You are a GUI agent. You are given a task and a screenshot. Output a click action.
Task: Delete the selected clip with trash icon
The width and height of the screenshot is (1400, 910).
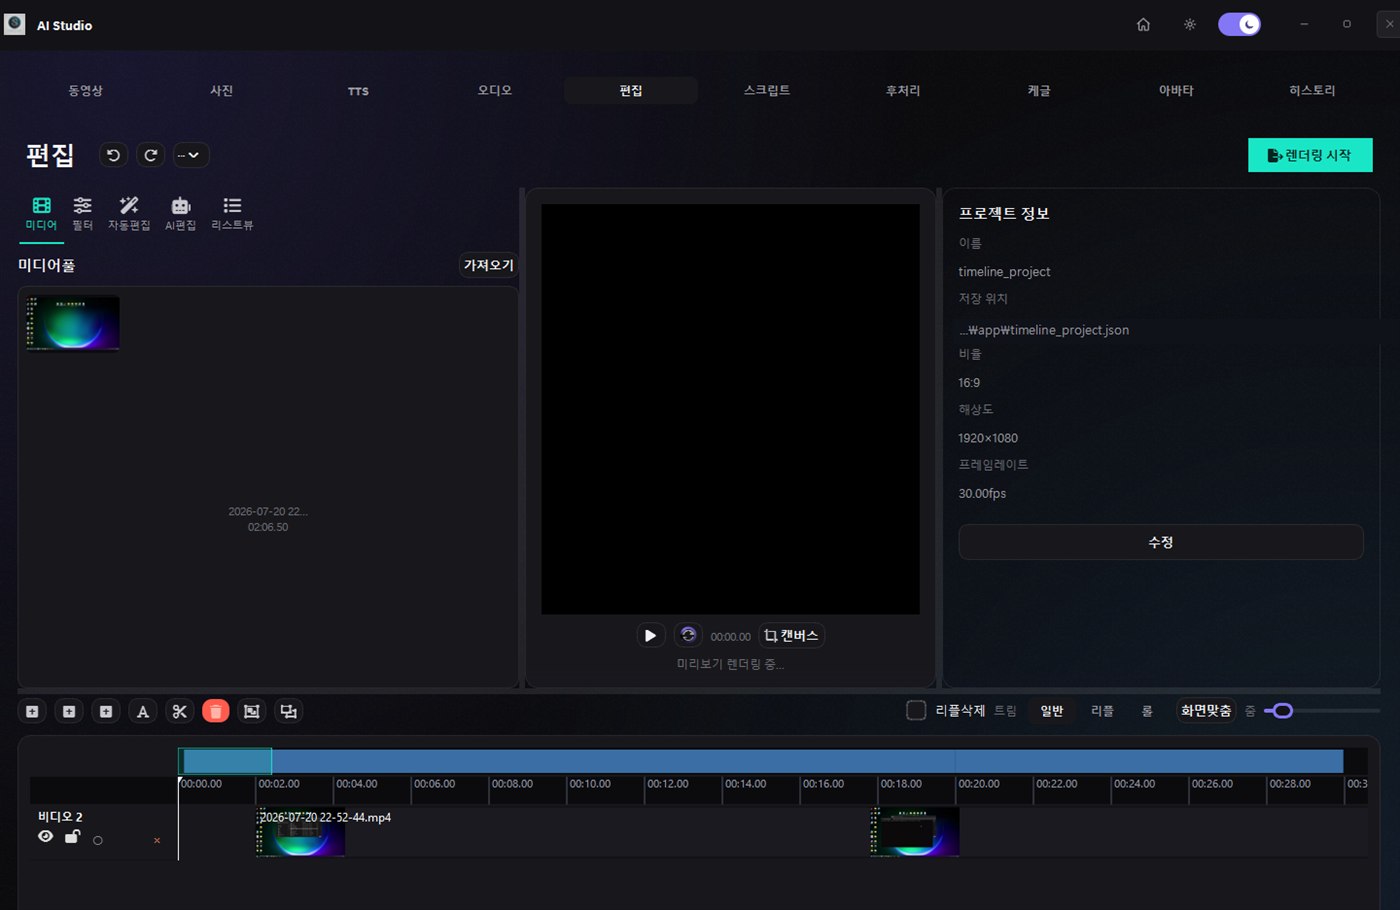coord(216,712)
